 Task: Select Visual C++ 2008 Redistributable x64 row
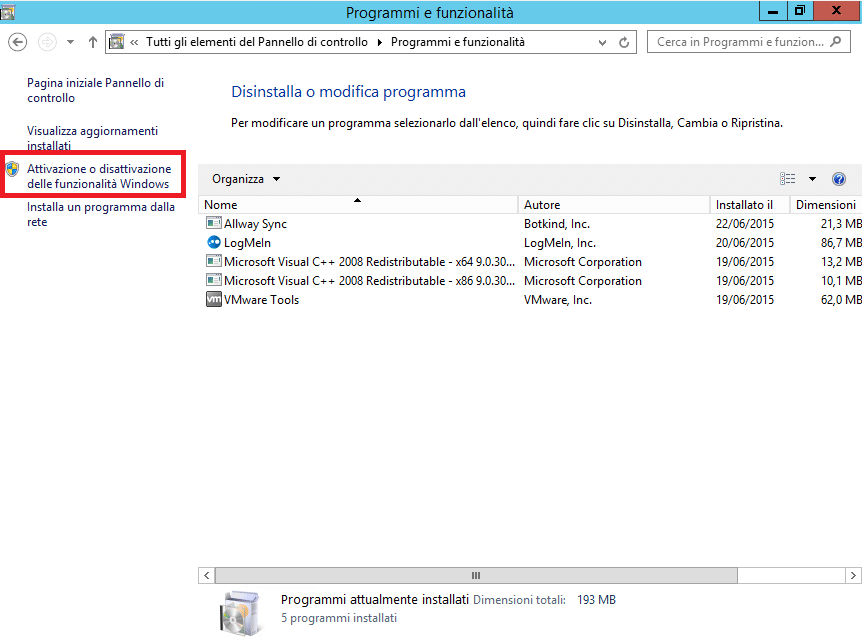[530, 262]
